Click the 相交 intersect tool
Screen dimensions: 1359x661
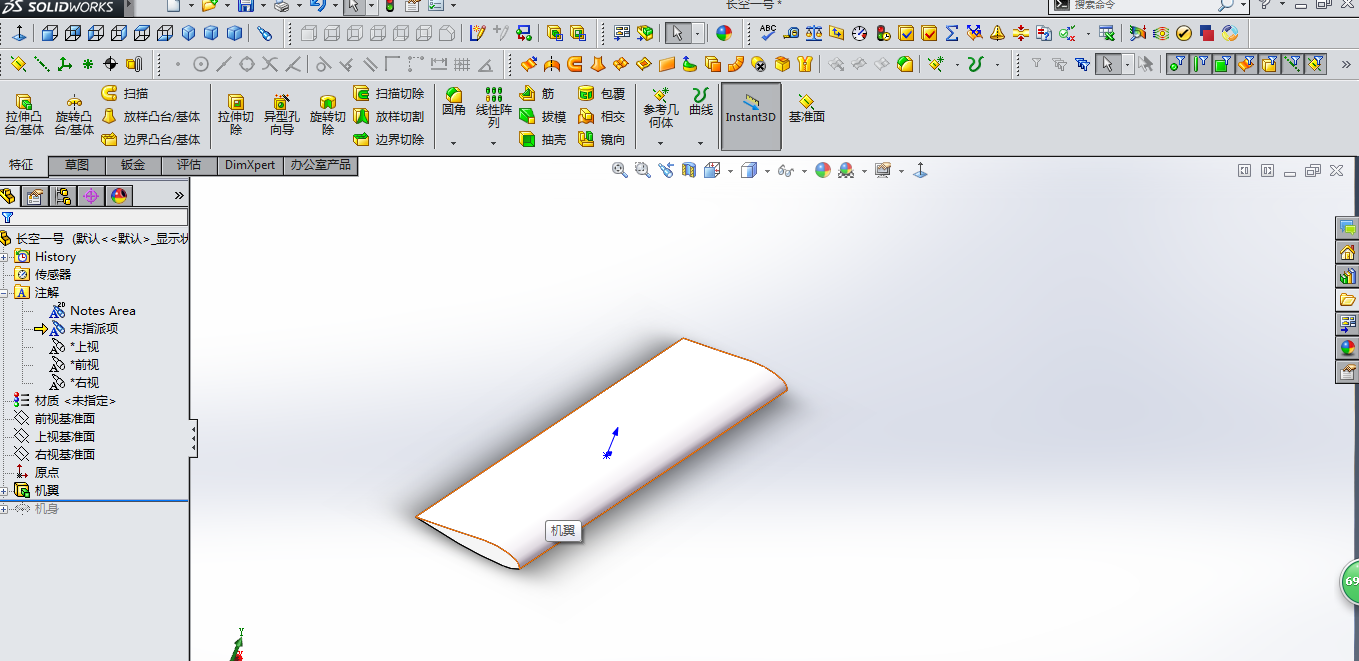point(601,116)
